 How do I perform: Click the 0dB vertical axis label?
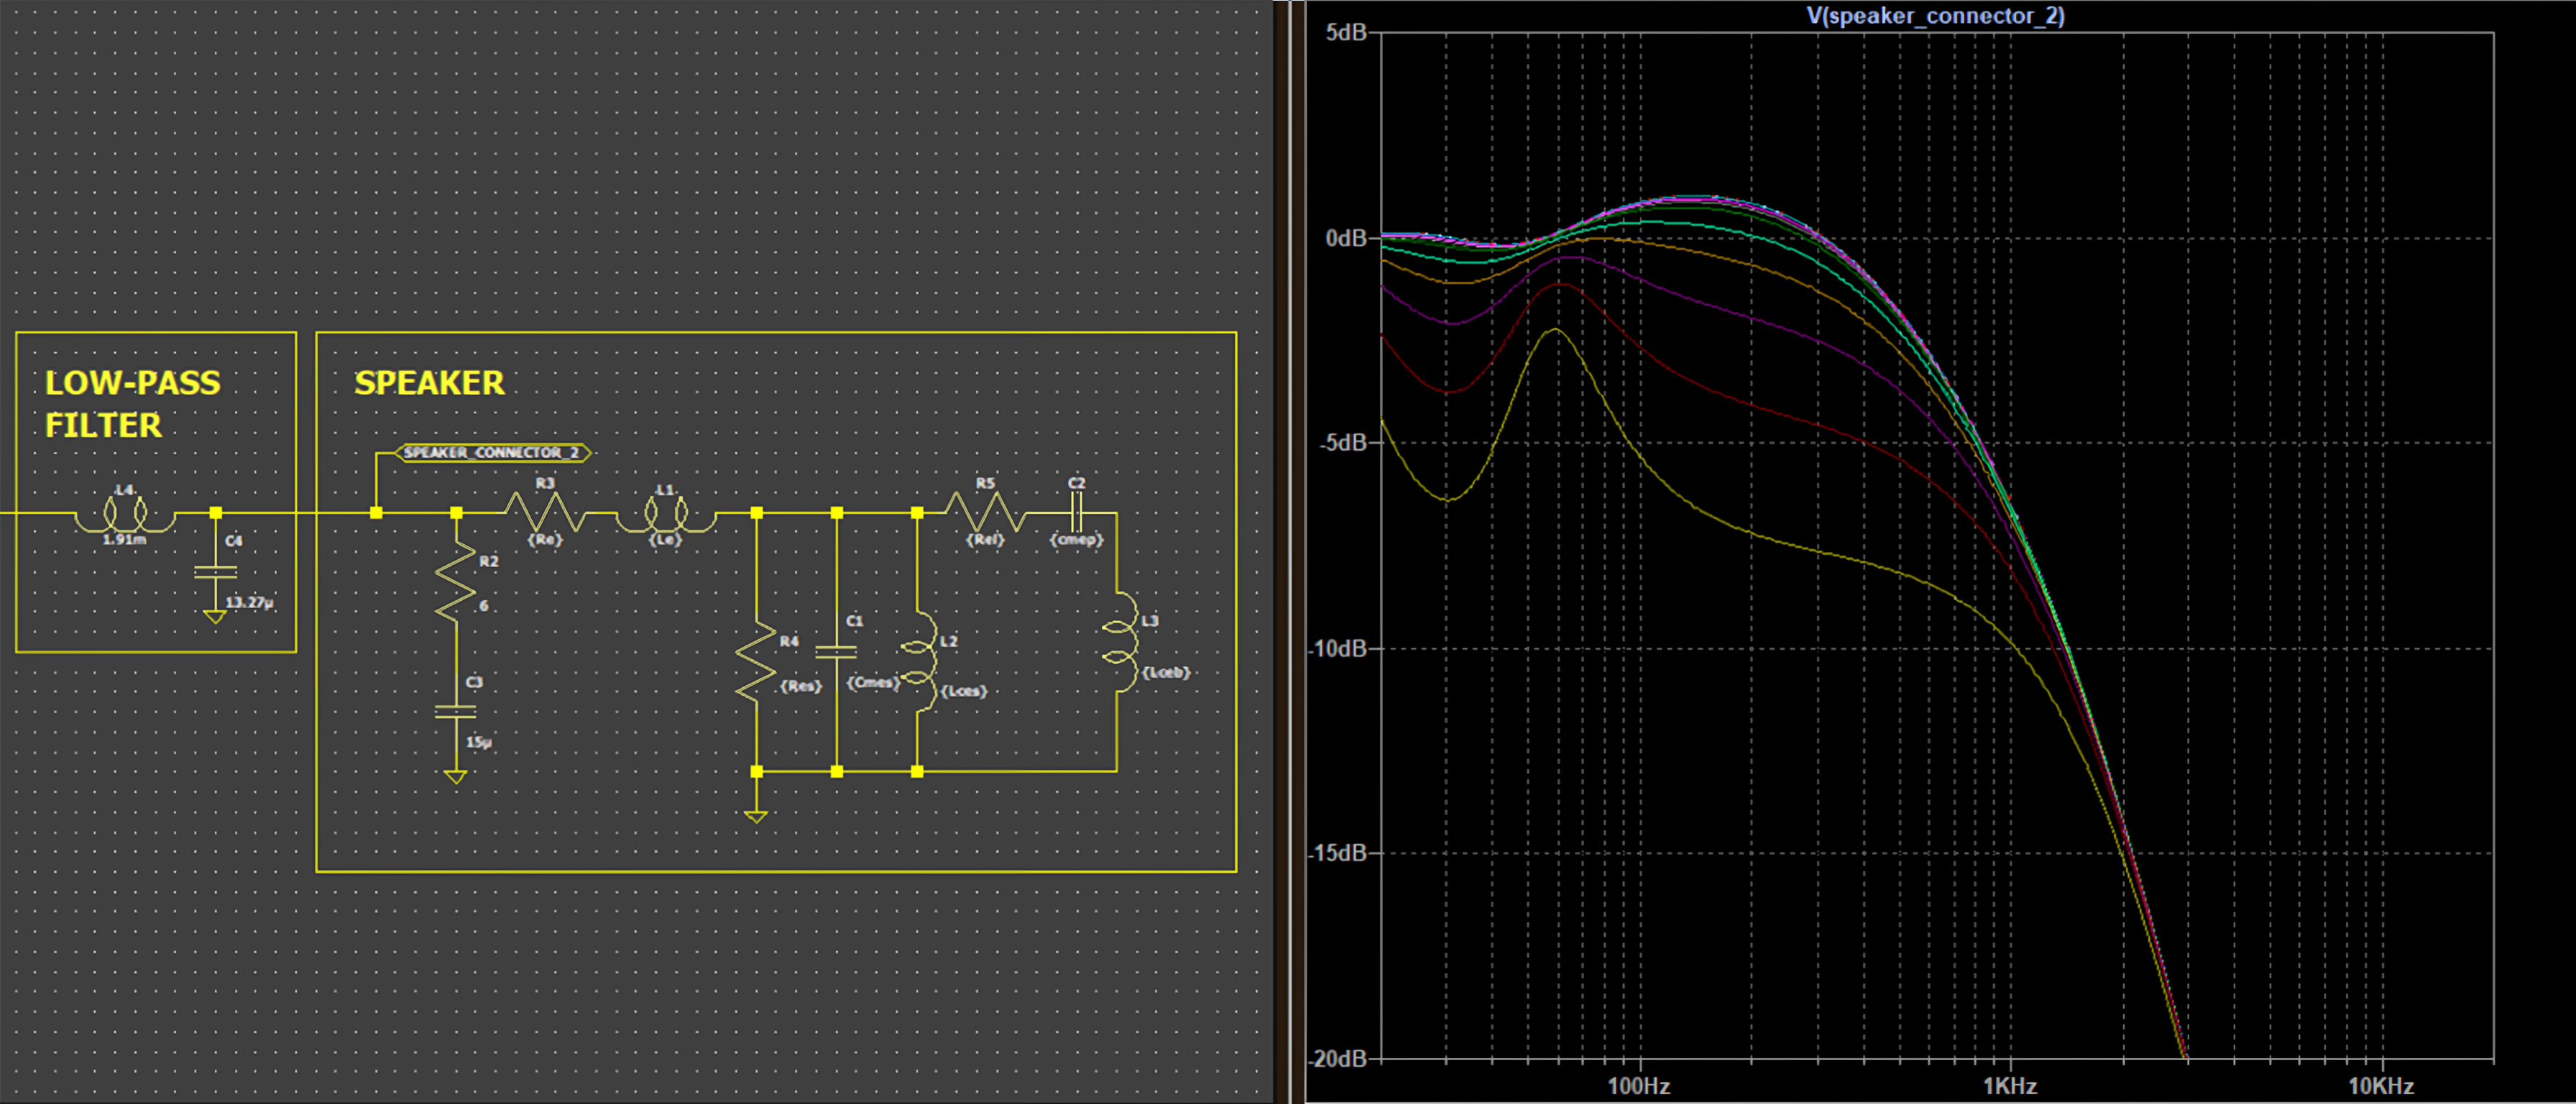(x=1346, y=238)
